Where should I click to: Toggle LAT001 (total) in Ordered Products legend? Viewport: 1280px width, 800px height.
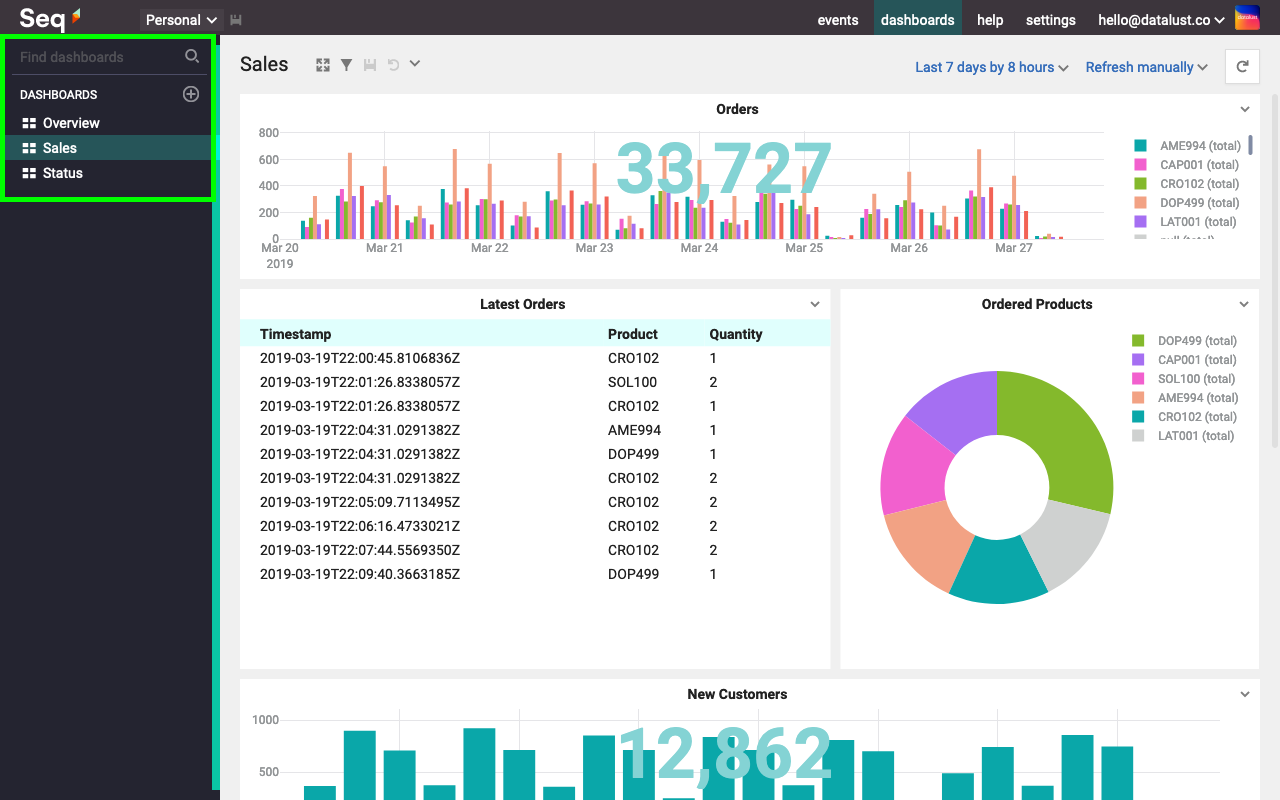coord(1196,436)
